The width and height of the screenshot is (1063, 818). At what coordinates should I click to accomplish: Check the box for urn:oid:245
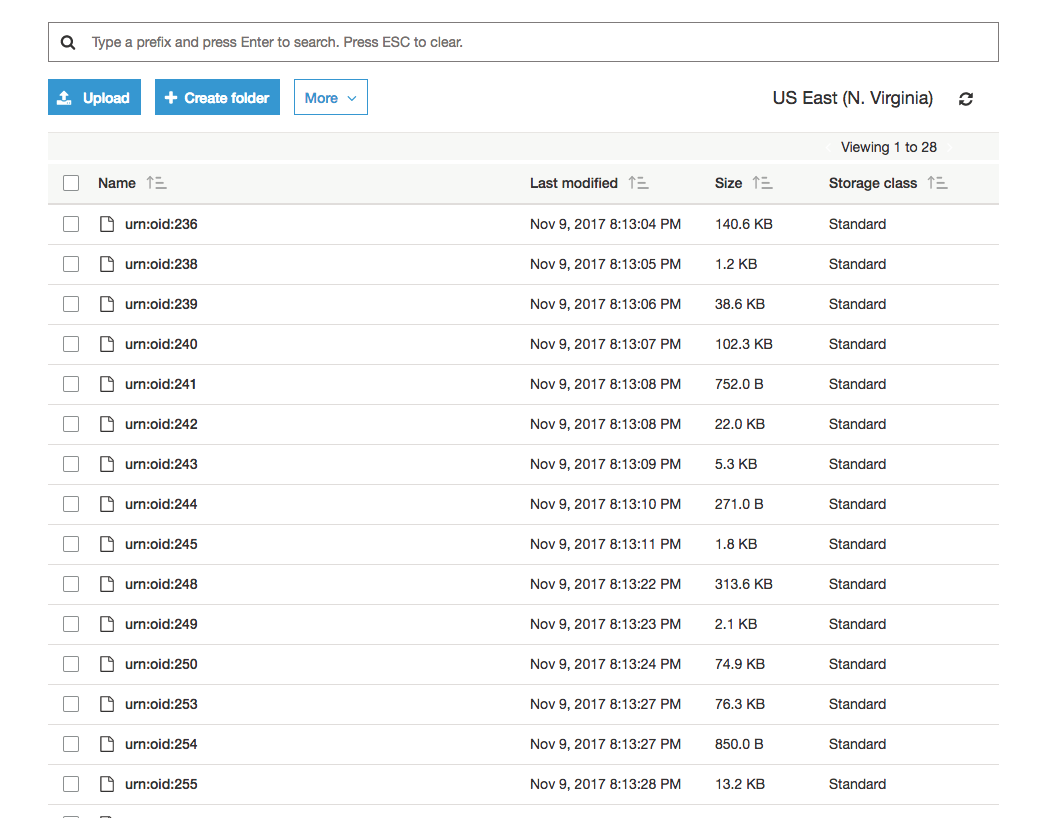(x=71, y=544)
